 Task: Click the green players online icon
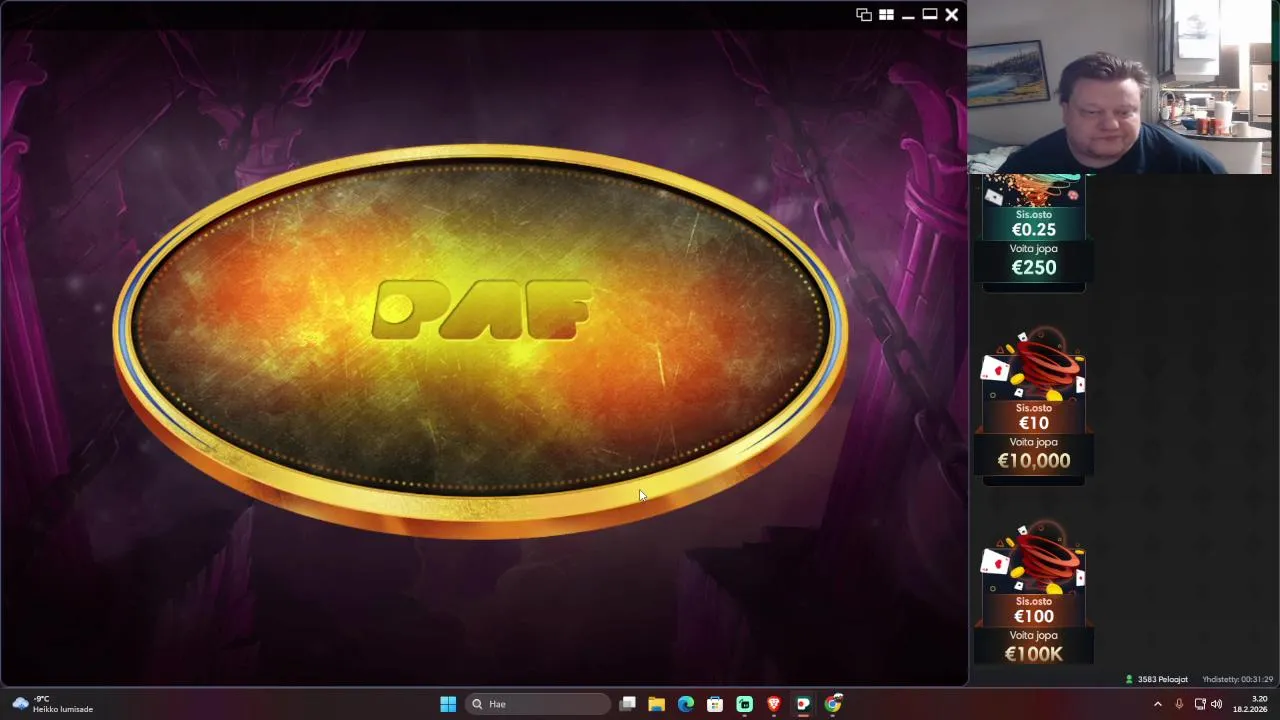pos(1129,679)
